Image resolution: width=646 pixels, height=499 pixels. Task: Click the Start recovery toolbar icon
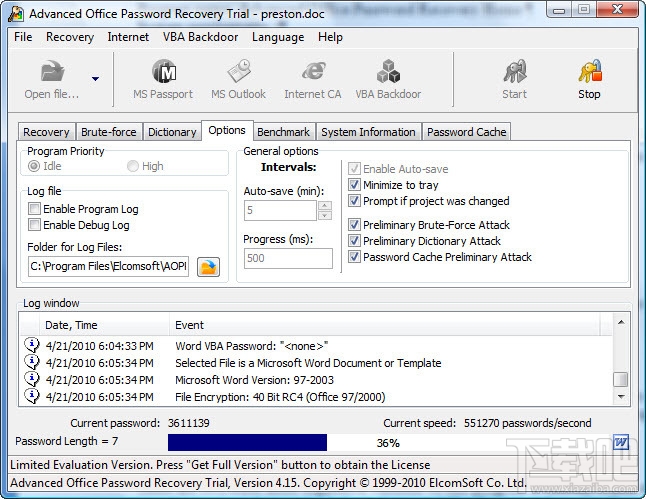coord(515,71)
